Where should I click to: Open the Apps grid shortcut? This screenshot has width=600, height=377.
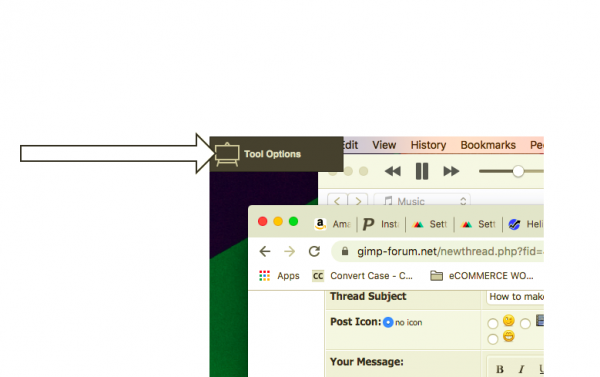[x=279, y=276]
